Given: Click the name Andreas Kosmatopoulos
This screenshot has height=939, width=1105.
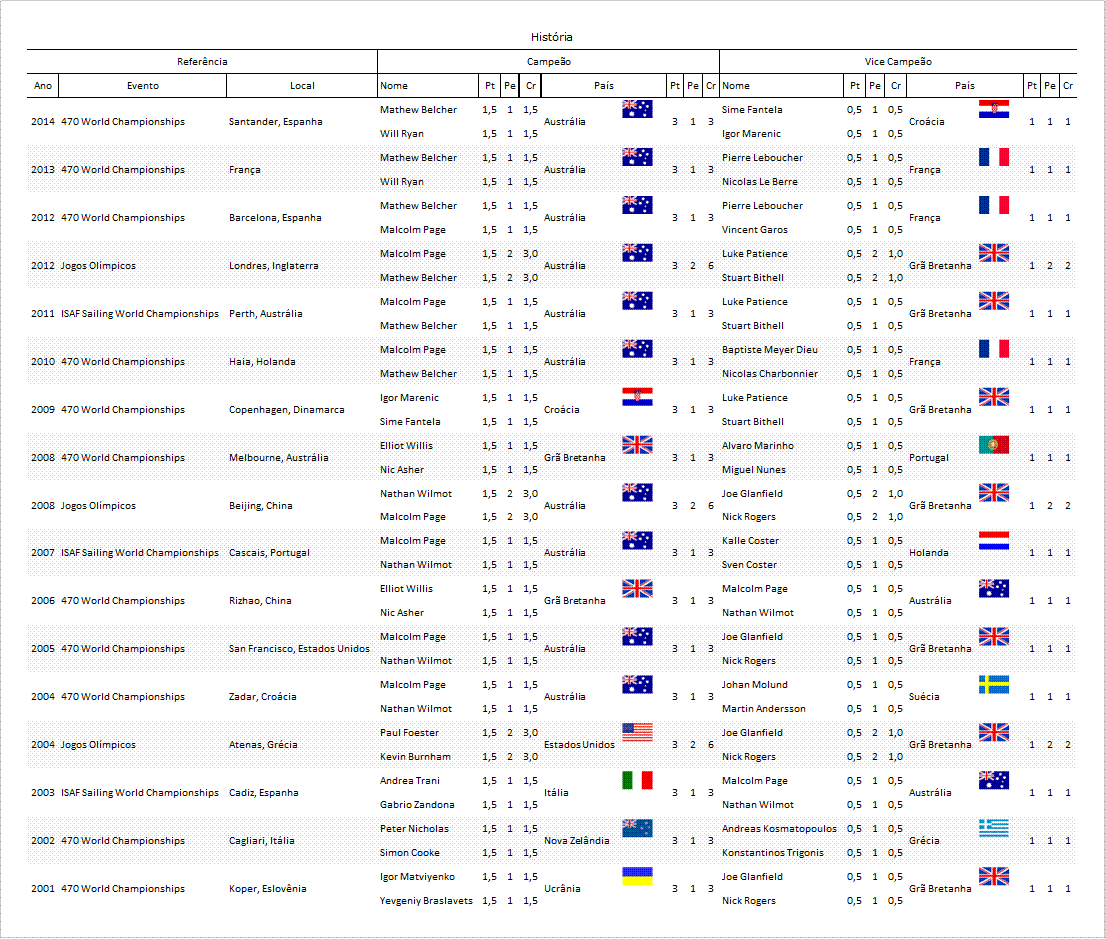Looking at the screenshot, I should click(x=779, y=828).
